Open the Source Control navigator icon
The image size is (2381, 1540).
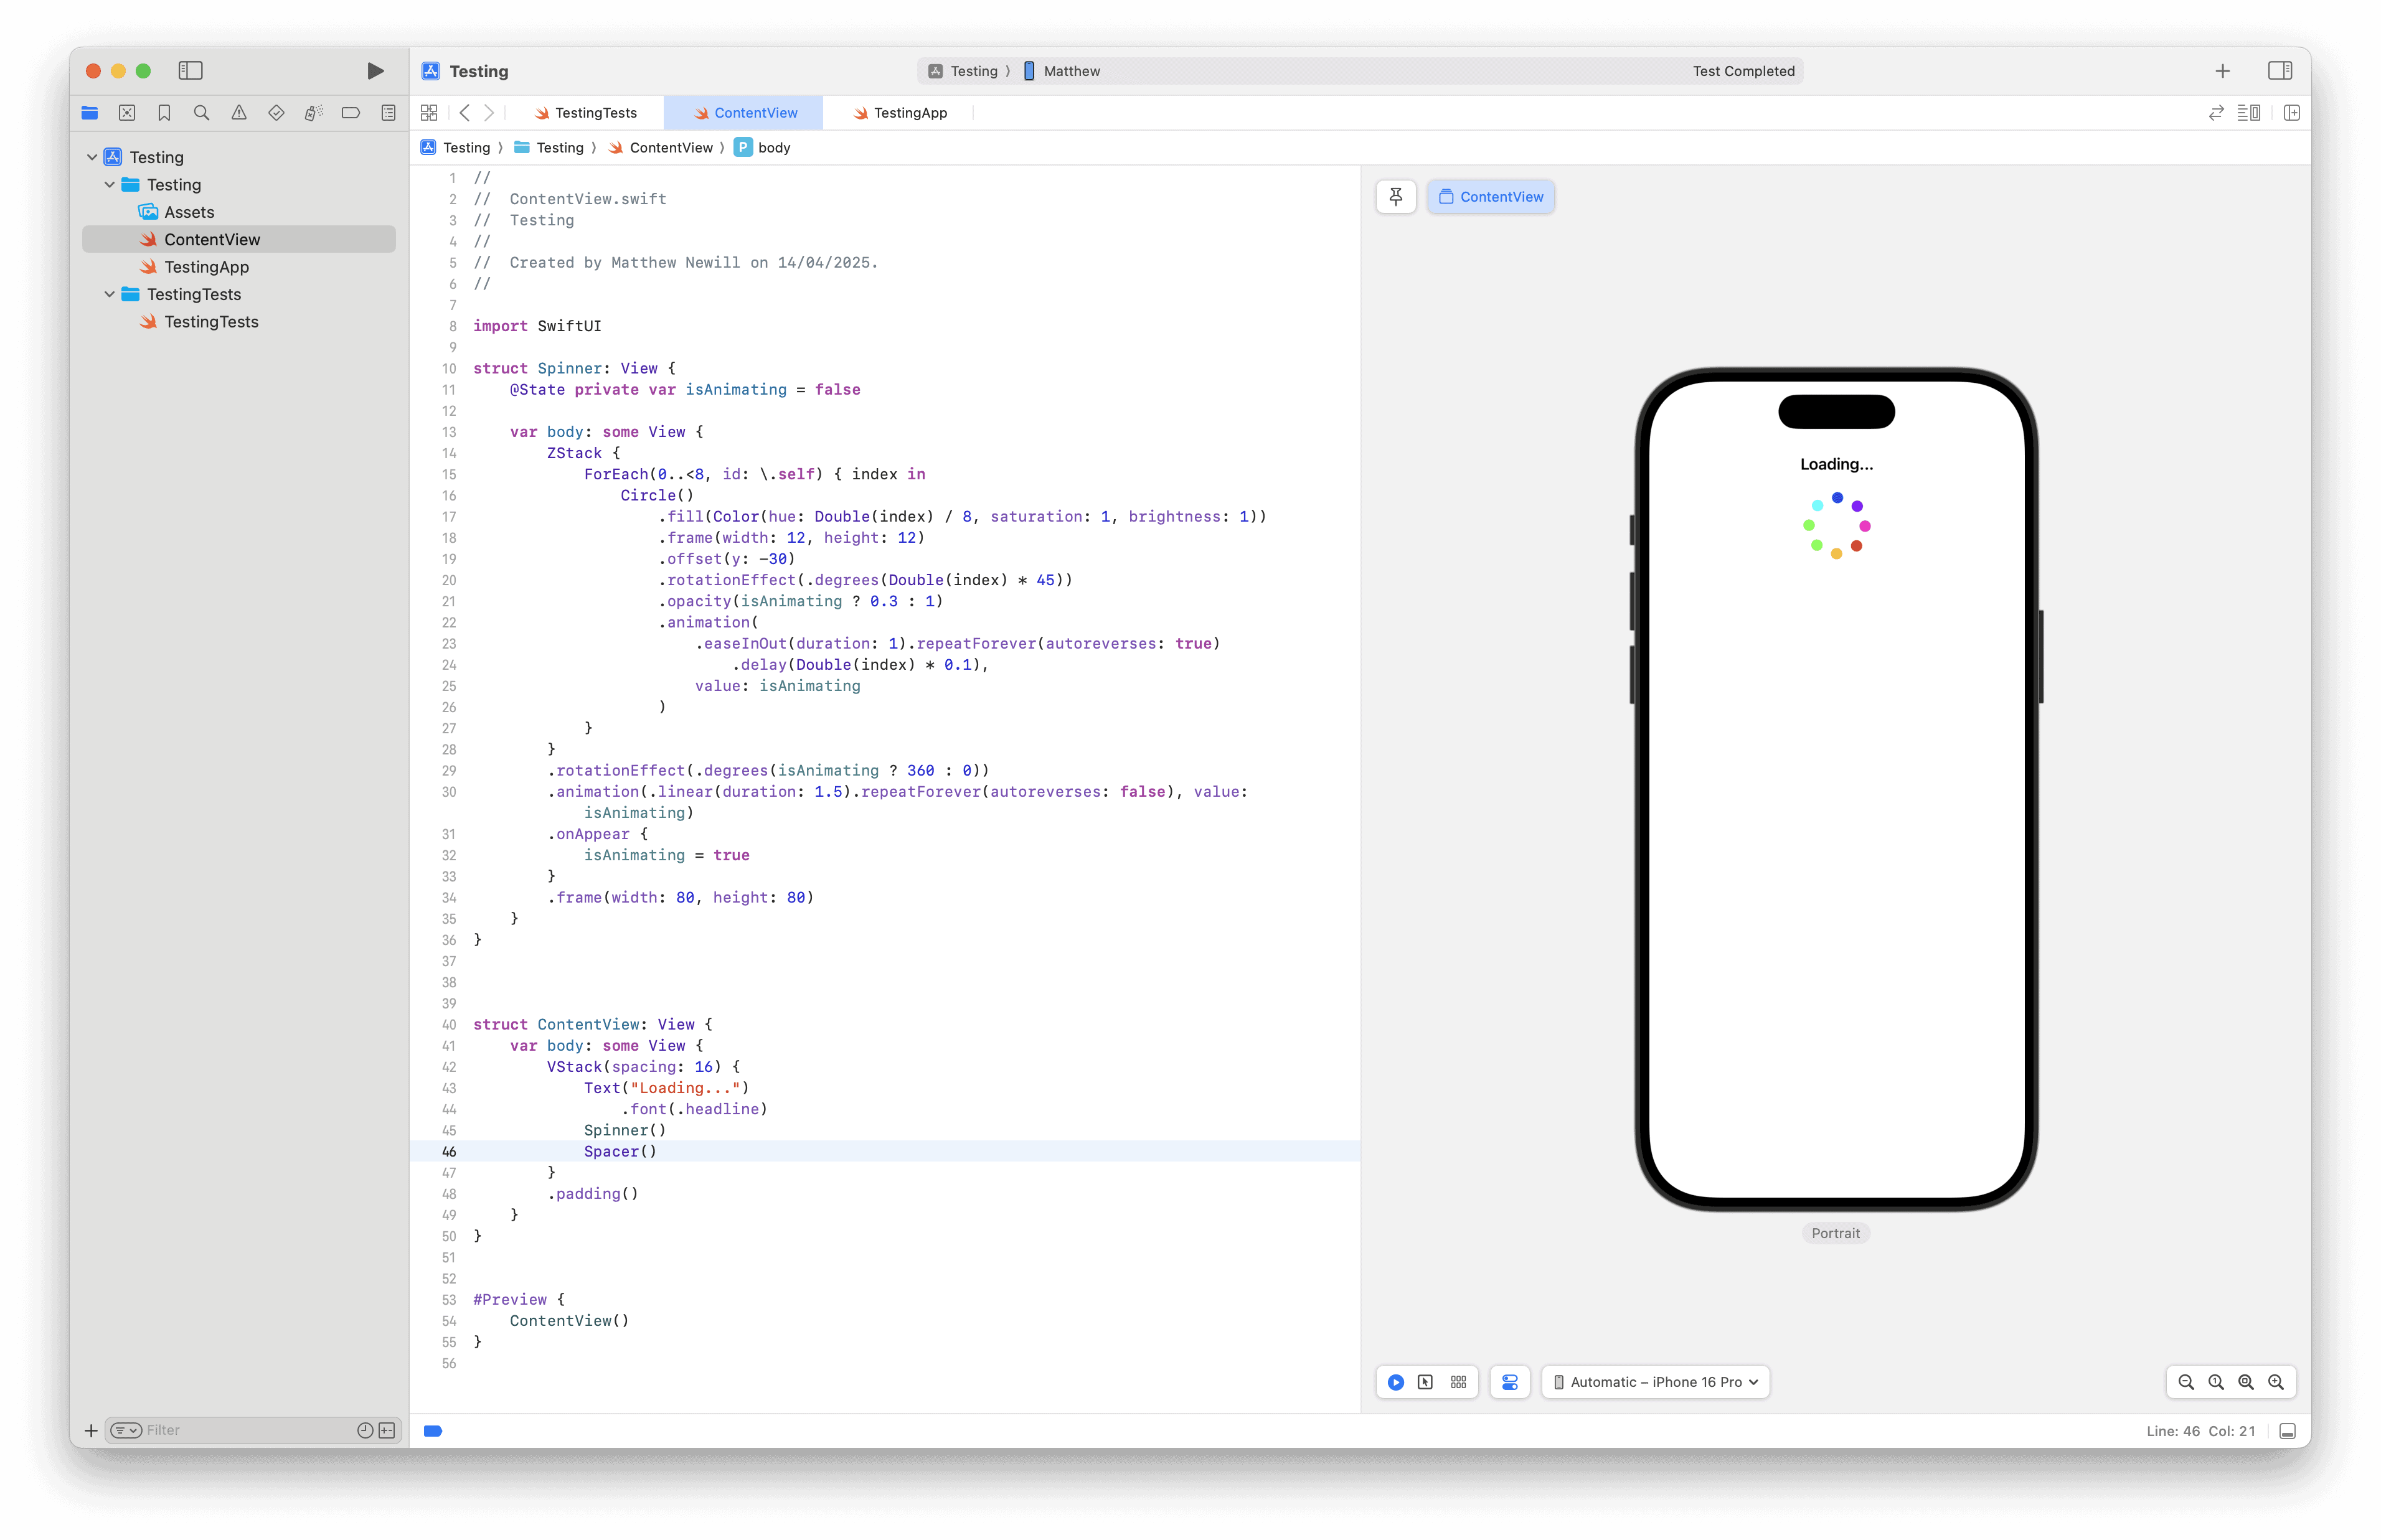(127, 113)
